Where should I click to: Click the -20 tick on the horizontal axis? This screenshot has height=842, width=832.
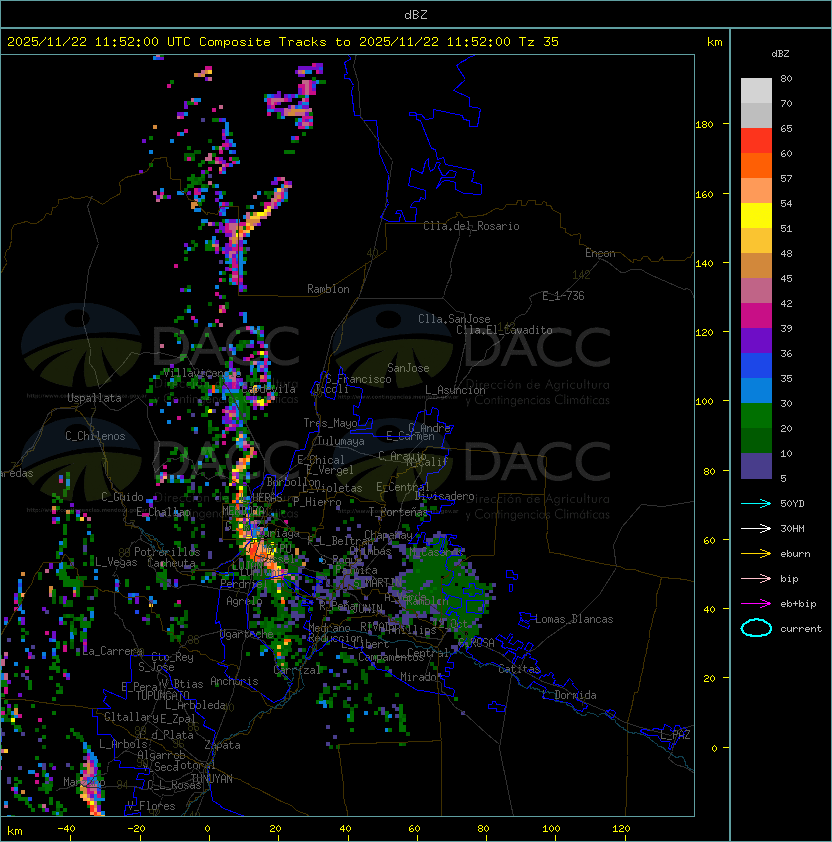[136, 829]
